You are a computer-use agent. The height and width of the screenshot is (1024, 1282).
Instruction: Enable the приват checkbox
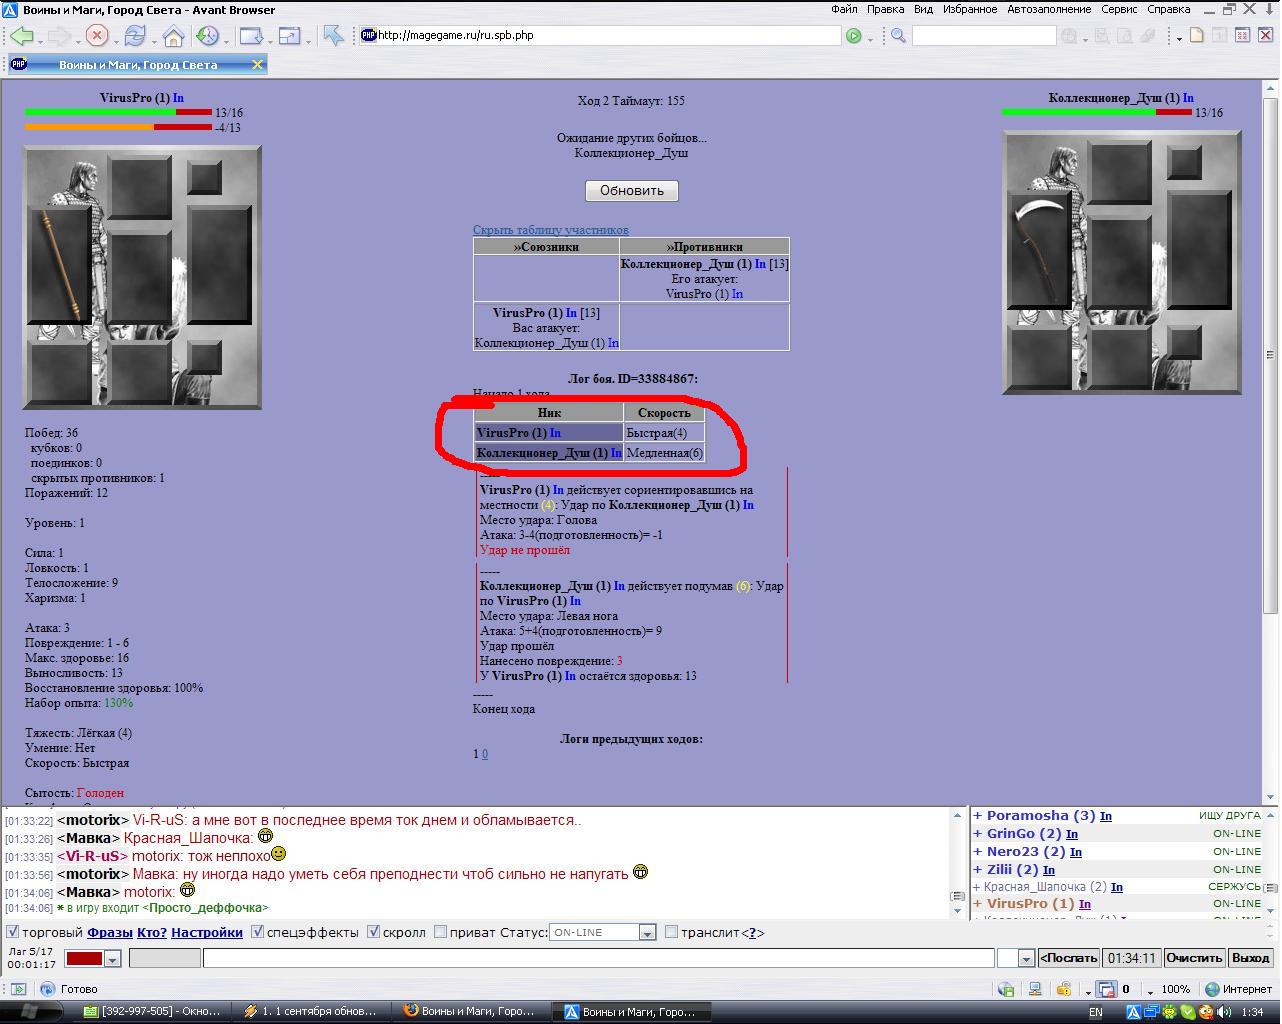click(x=440, y=932)
